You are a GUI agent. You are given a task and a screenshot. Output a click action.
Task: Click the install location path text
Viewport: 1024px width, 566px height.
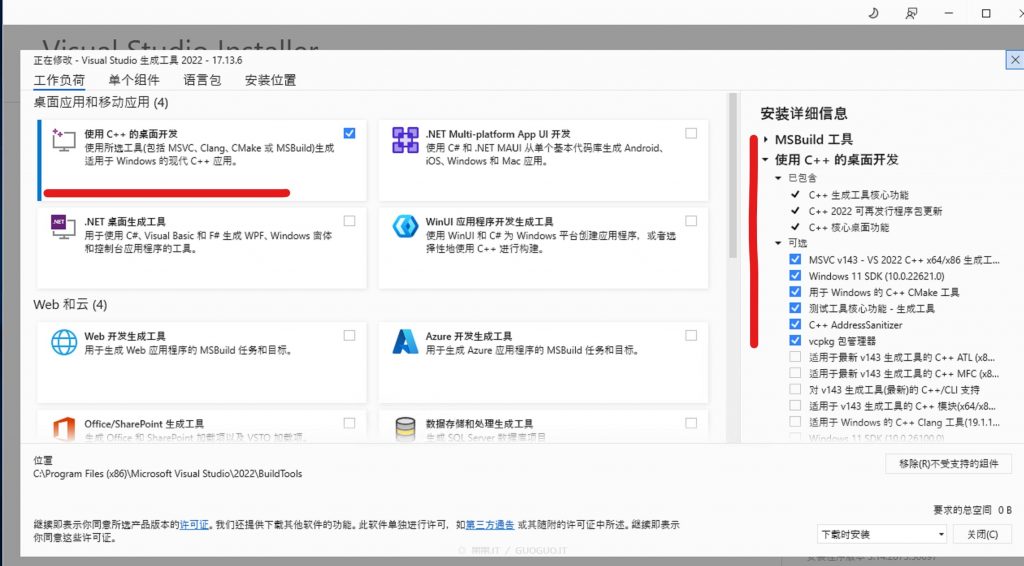coord(168,473)
